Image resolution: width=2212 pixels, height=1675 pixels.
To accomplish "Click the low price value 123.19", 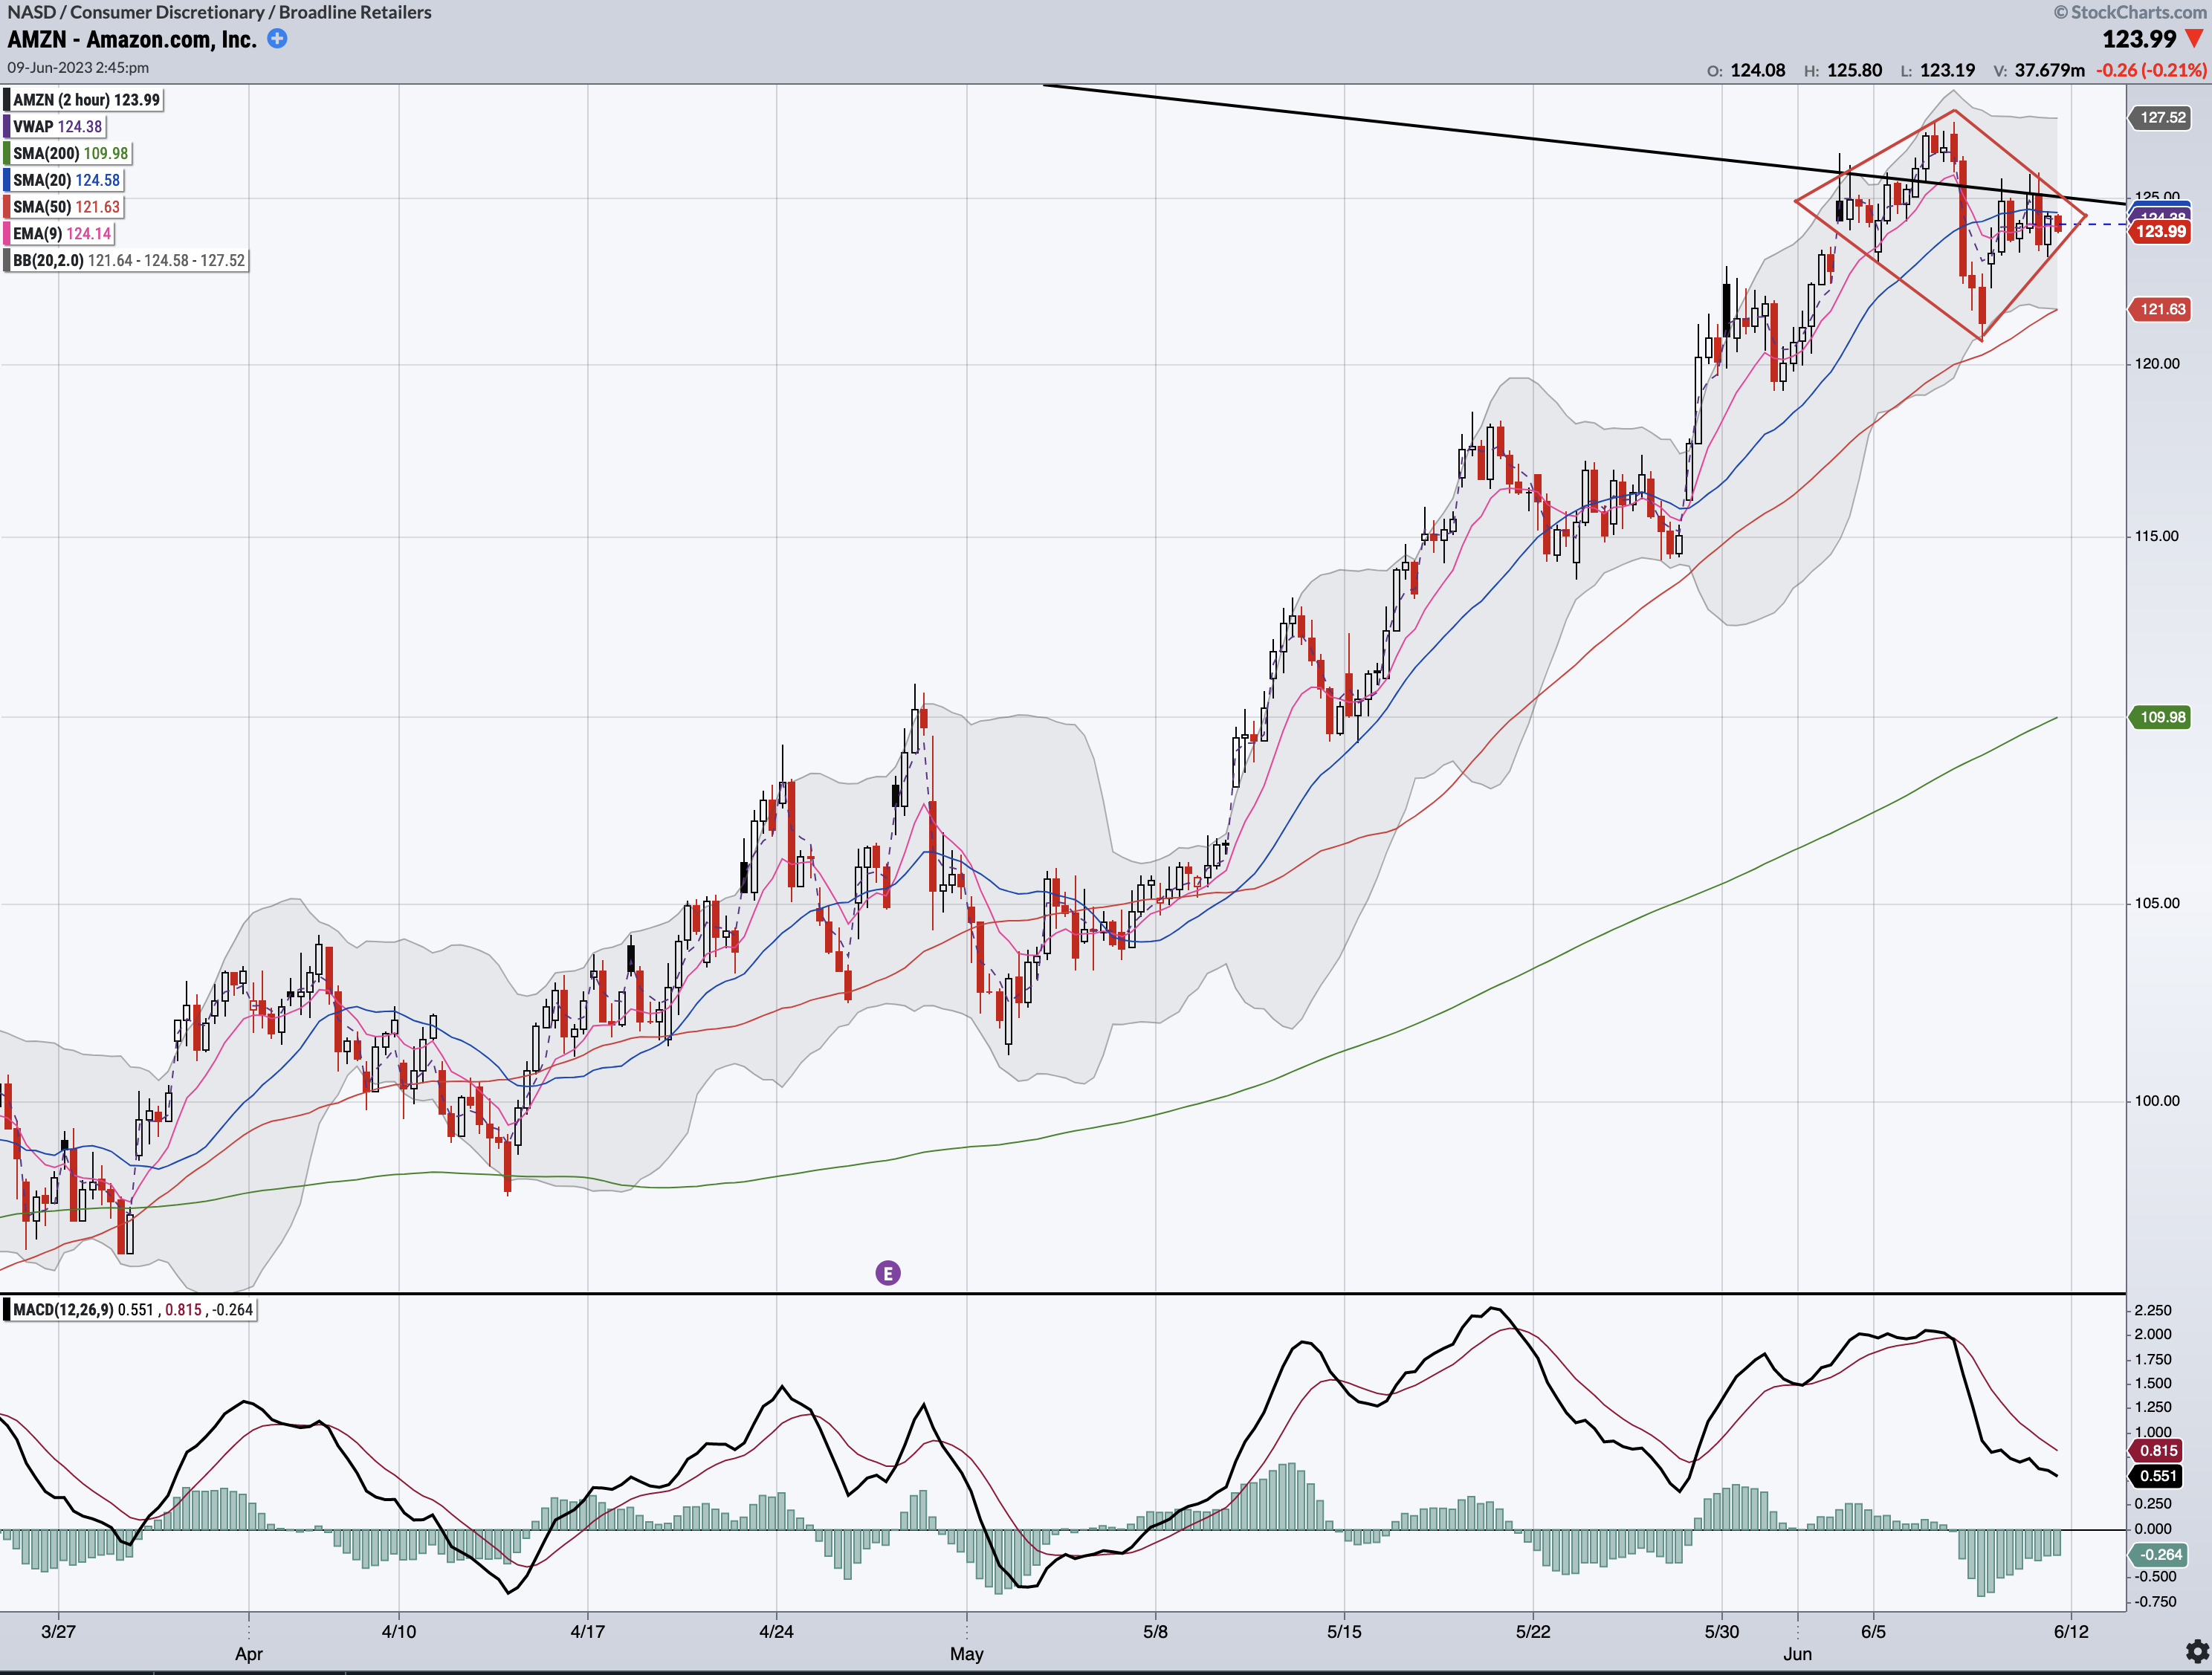I will tap(1947, 70).
